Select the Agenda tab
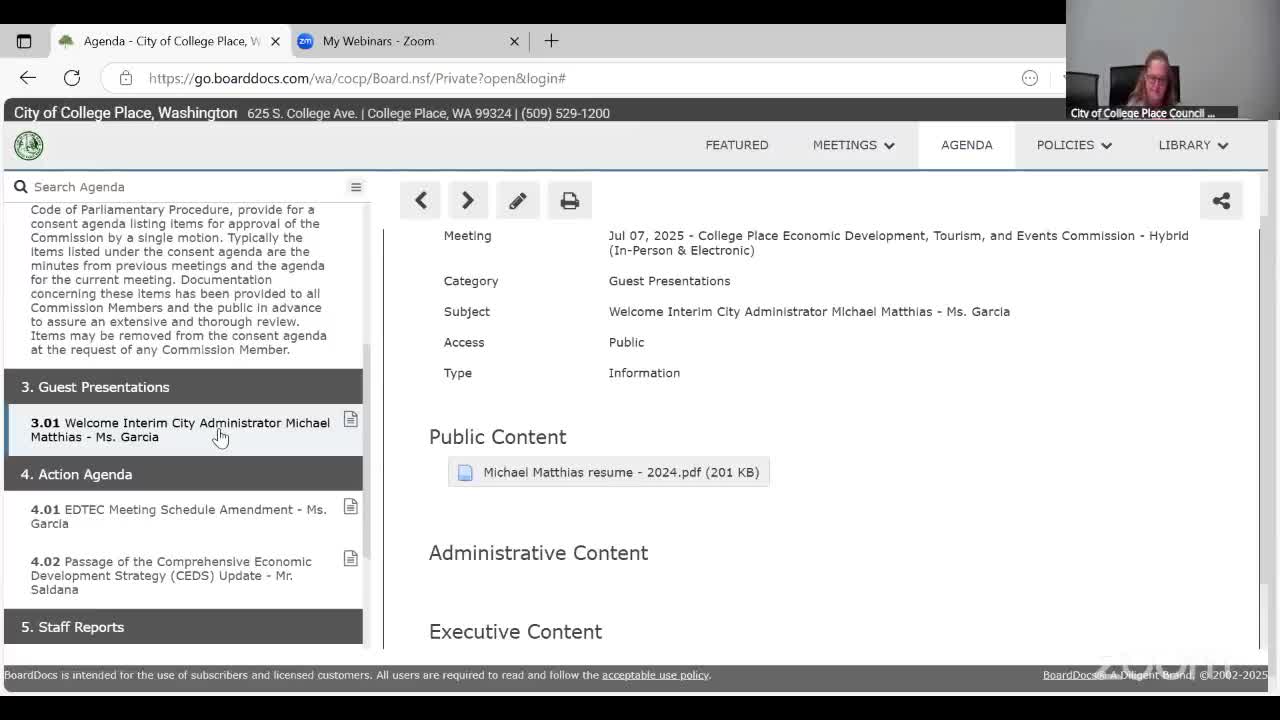Viewport: 1280px width, 720px height. (967, 145)
